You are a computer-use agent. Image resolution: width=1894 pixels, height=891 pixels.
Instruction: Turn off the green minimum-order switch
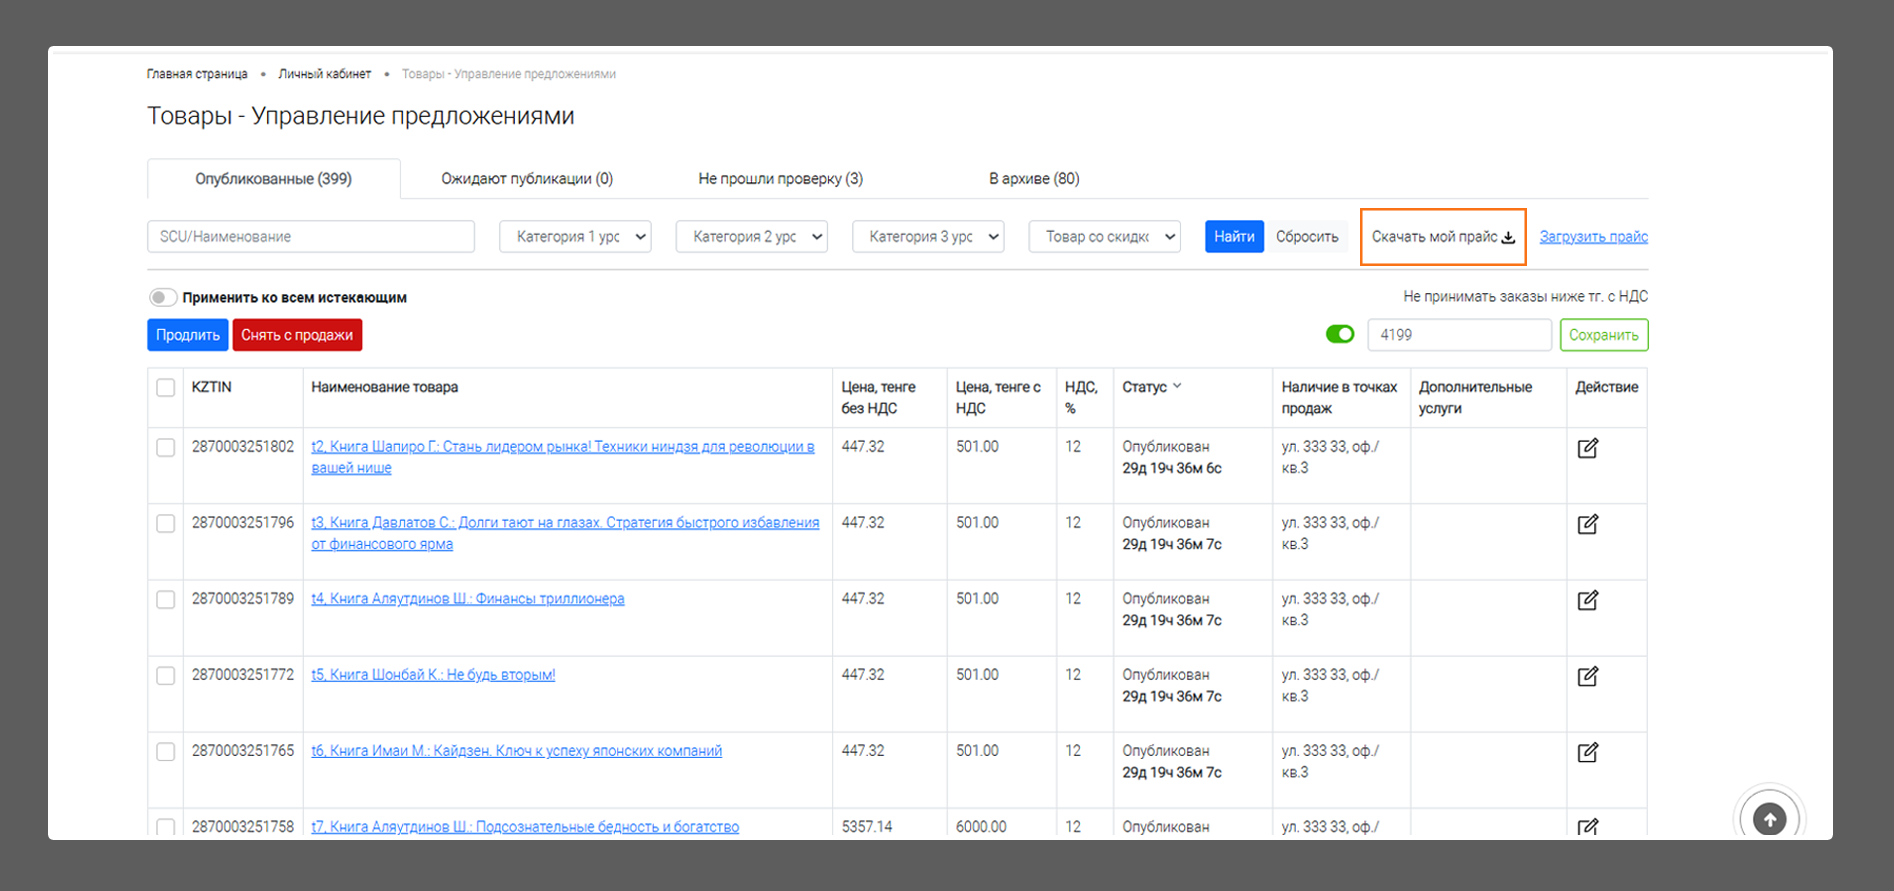pyautogui.click(x=1340, y=334)
